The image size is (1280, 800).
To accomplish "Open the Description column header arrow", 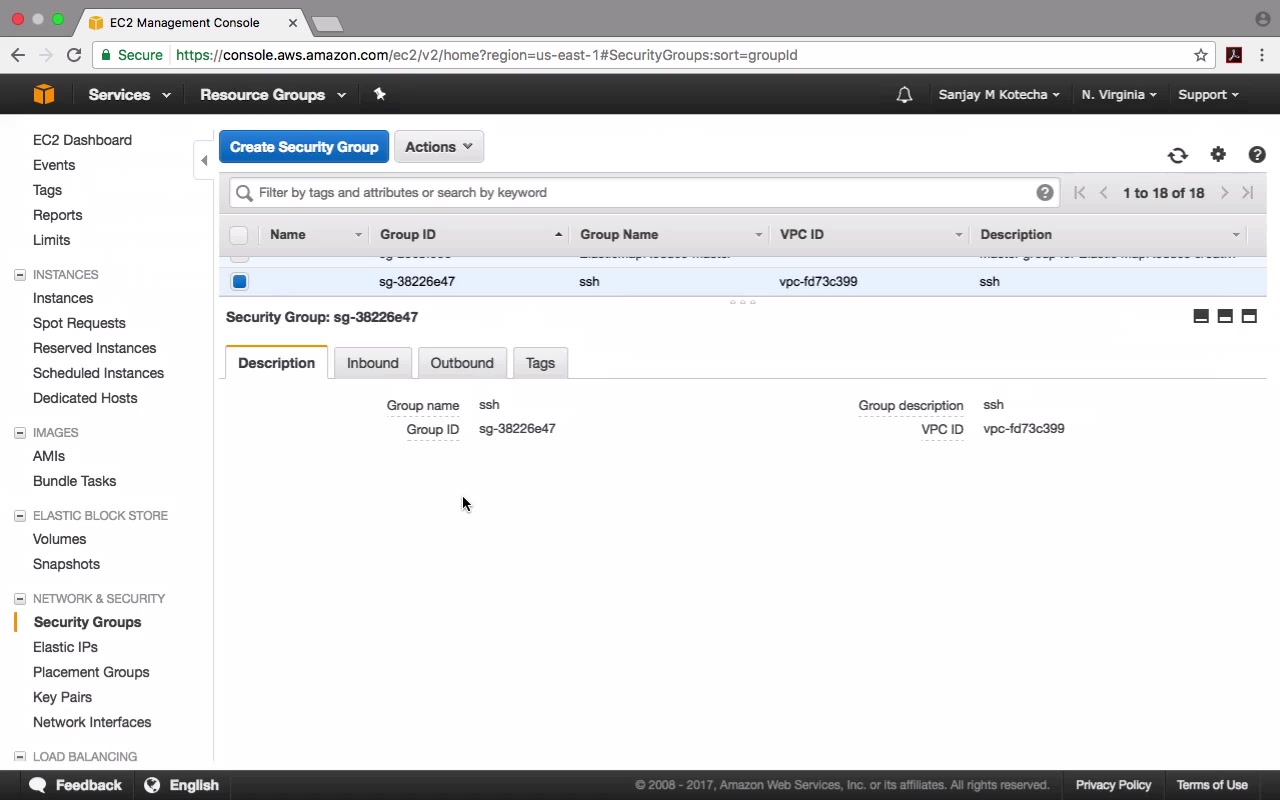I will pos(1236,235).
